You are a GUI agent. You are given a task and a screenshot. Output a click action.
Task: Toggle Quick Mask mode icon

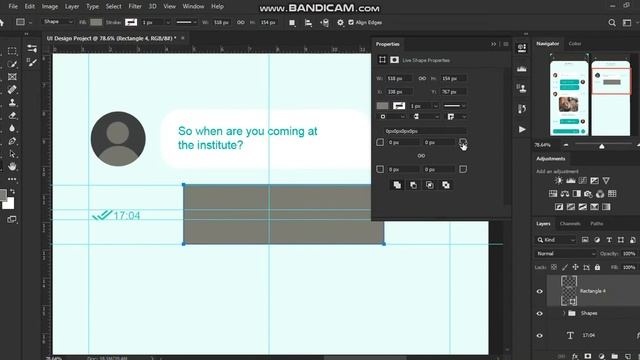[x=12, y=220]
